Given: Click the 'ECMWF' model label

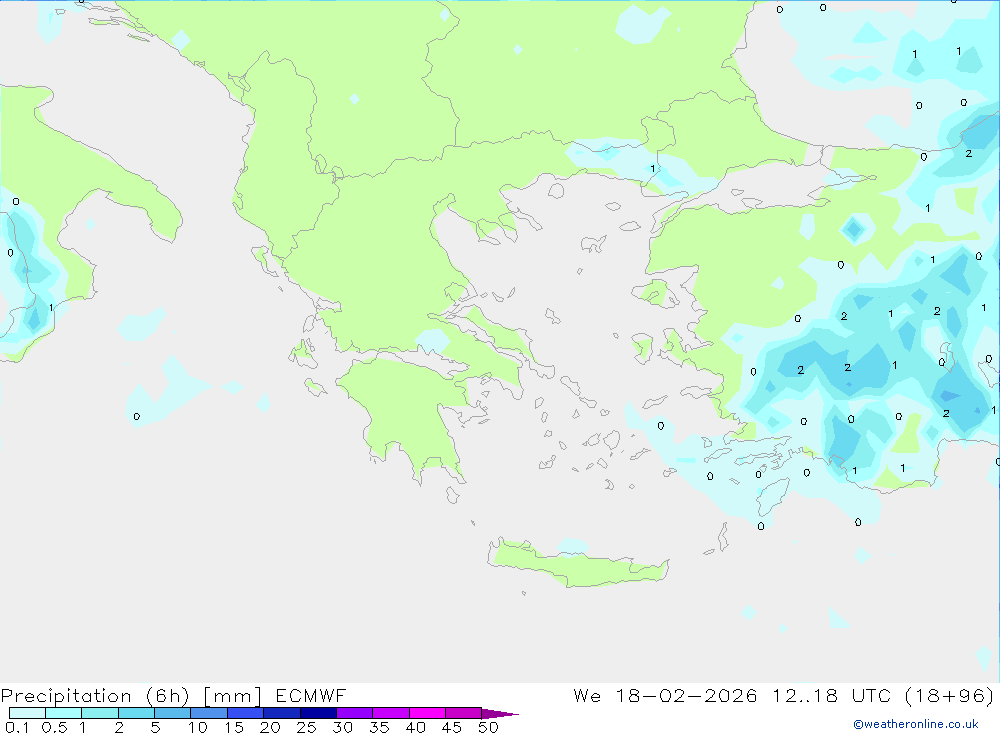Looking at the screenshot, I should [311, 695].
